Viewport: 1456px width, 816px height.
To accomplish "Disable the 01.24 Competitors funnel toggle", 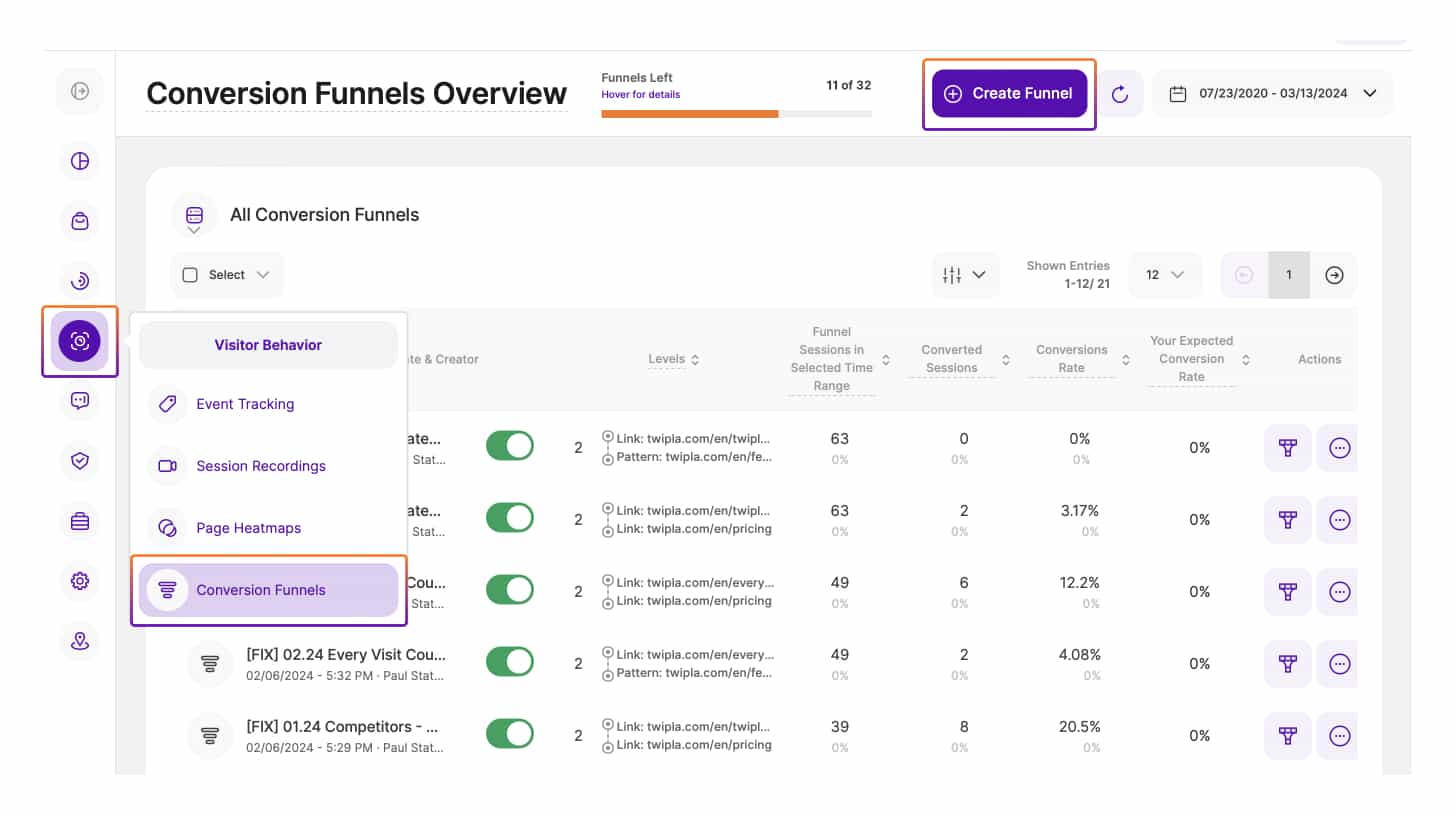I will 510,735.
